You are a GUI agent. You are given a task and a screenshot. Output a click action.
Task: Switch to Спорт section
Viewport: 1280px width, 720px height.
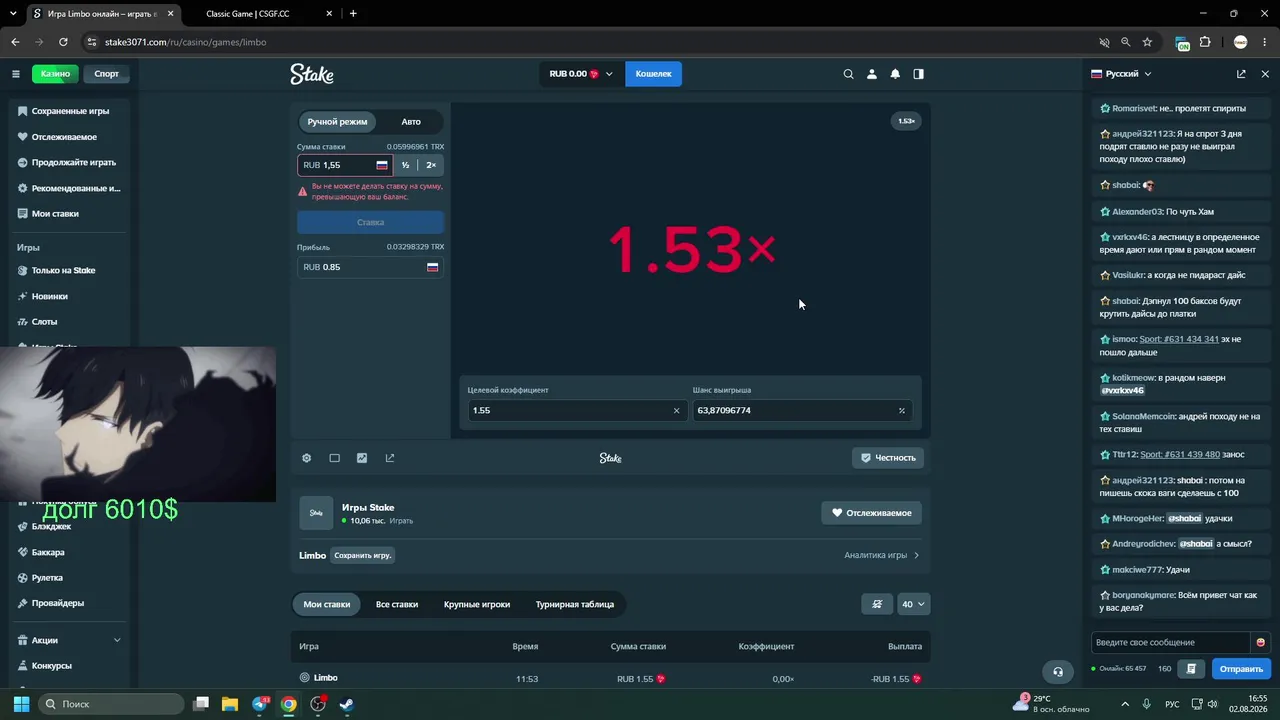pyautogui.click(x=106, y=74)
